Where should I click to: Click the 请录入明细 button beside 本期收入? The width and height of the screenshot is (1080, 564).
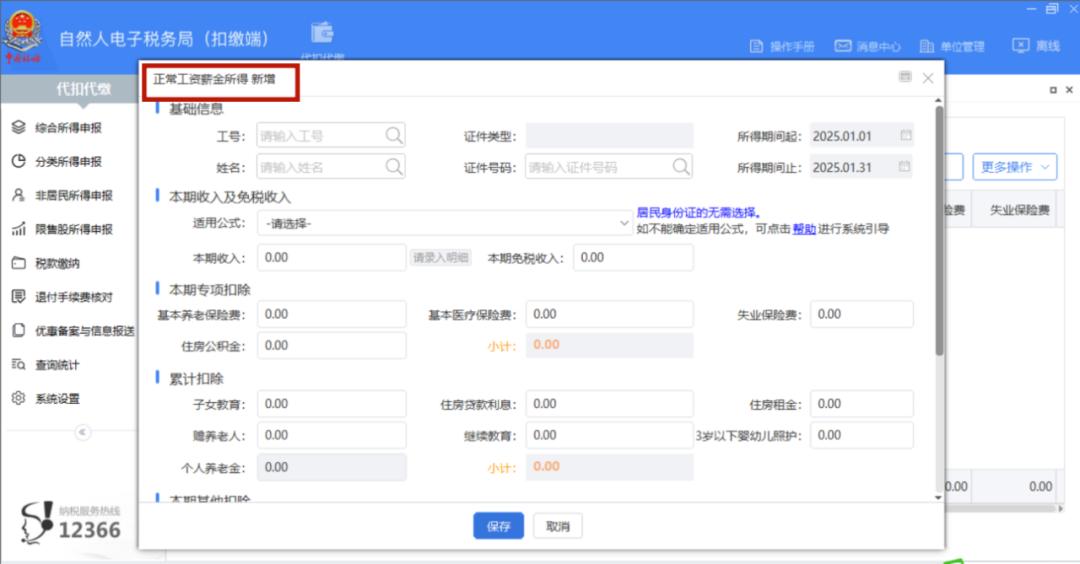tap(440, 258)
